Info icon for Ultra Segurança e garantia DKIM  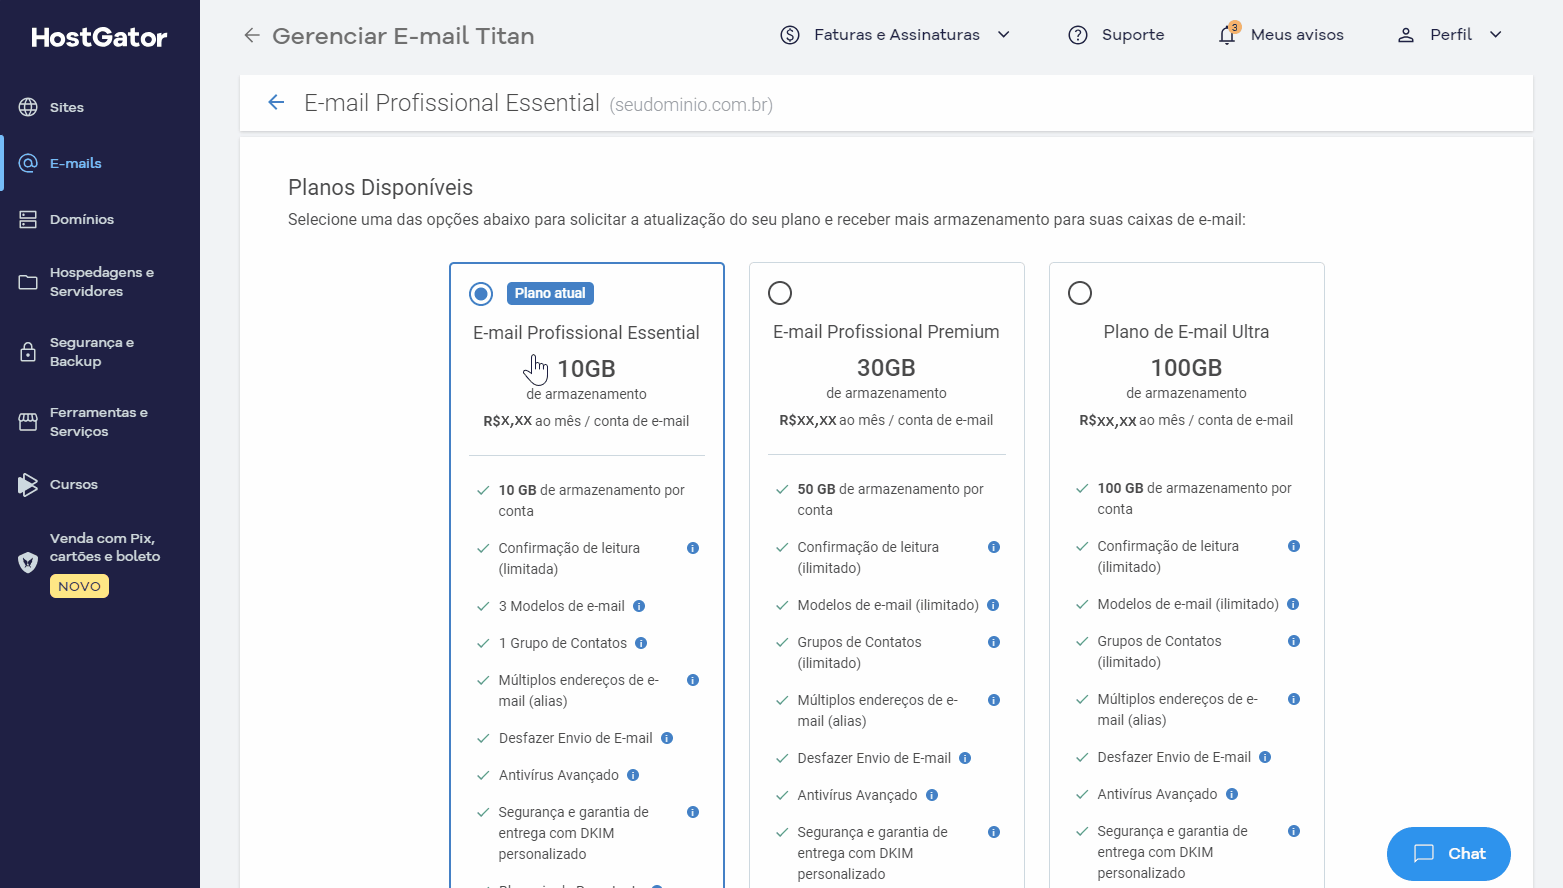(x=1294, y=831)
